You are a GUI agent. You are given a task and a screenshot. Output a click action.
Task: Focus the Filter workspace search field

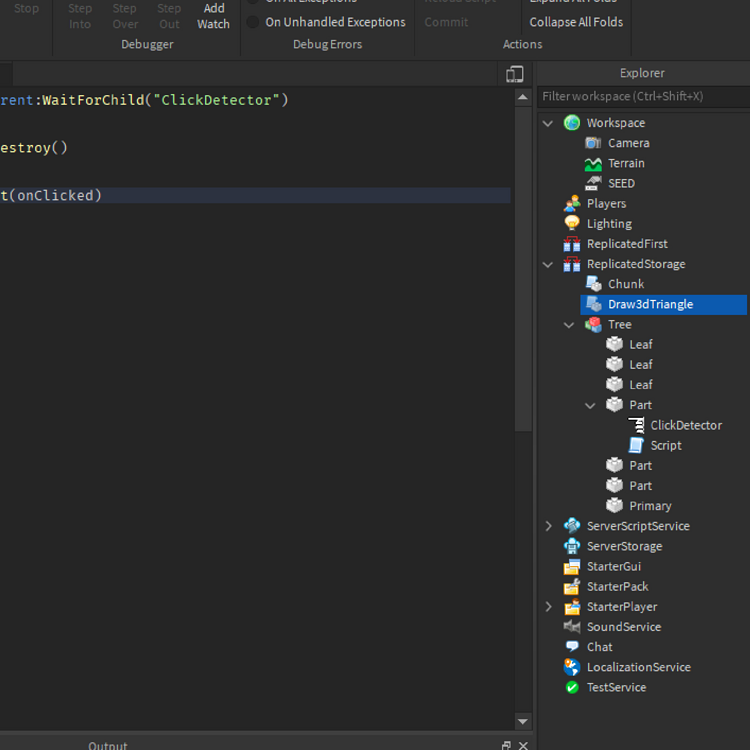click(x=643, y=97)
